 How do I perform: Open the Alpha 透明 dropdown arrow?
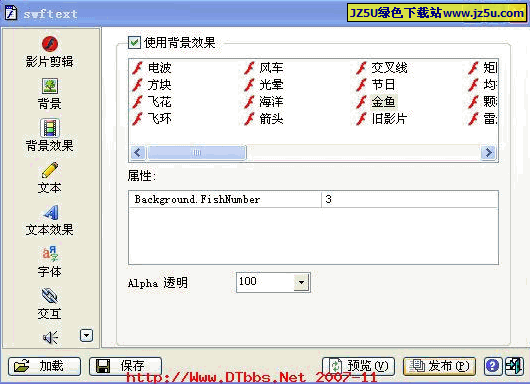pos(301,282)
